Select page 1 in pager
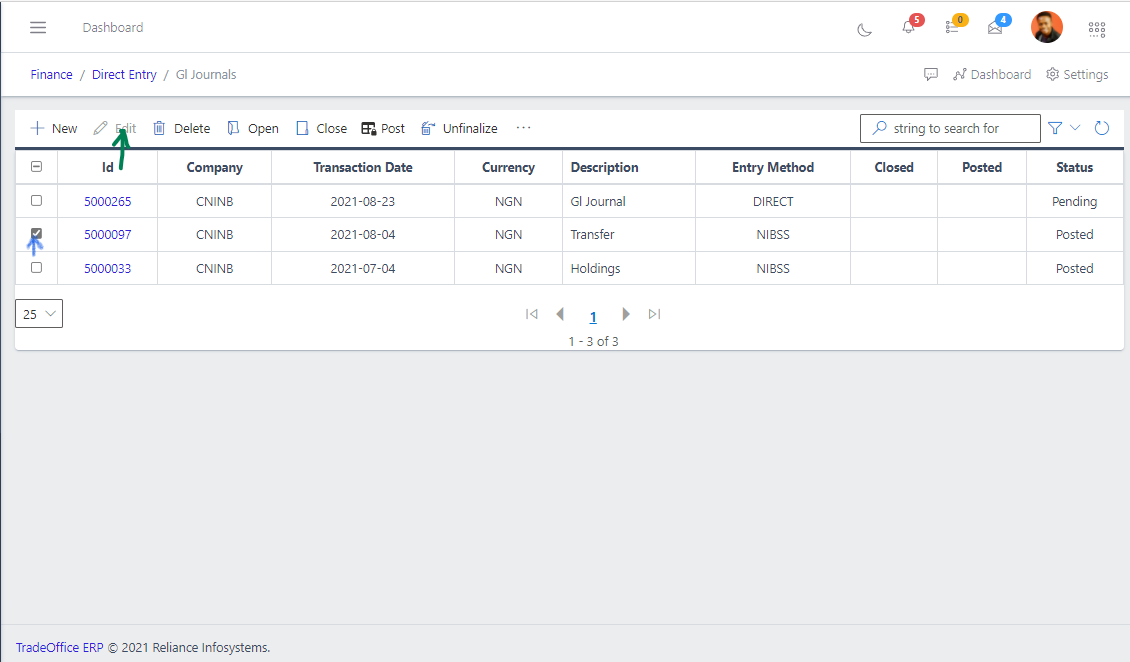 pos(593,316)
